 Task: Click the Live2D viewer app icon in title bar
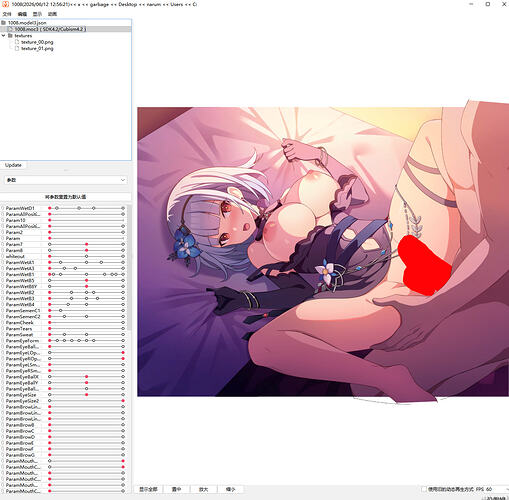(x=5, y=4)
